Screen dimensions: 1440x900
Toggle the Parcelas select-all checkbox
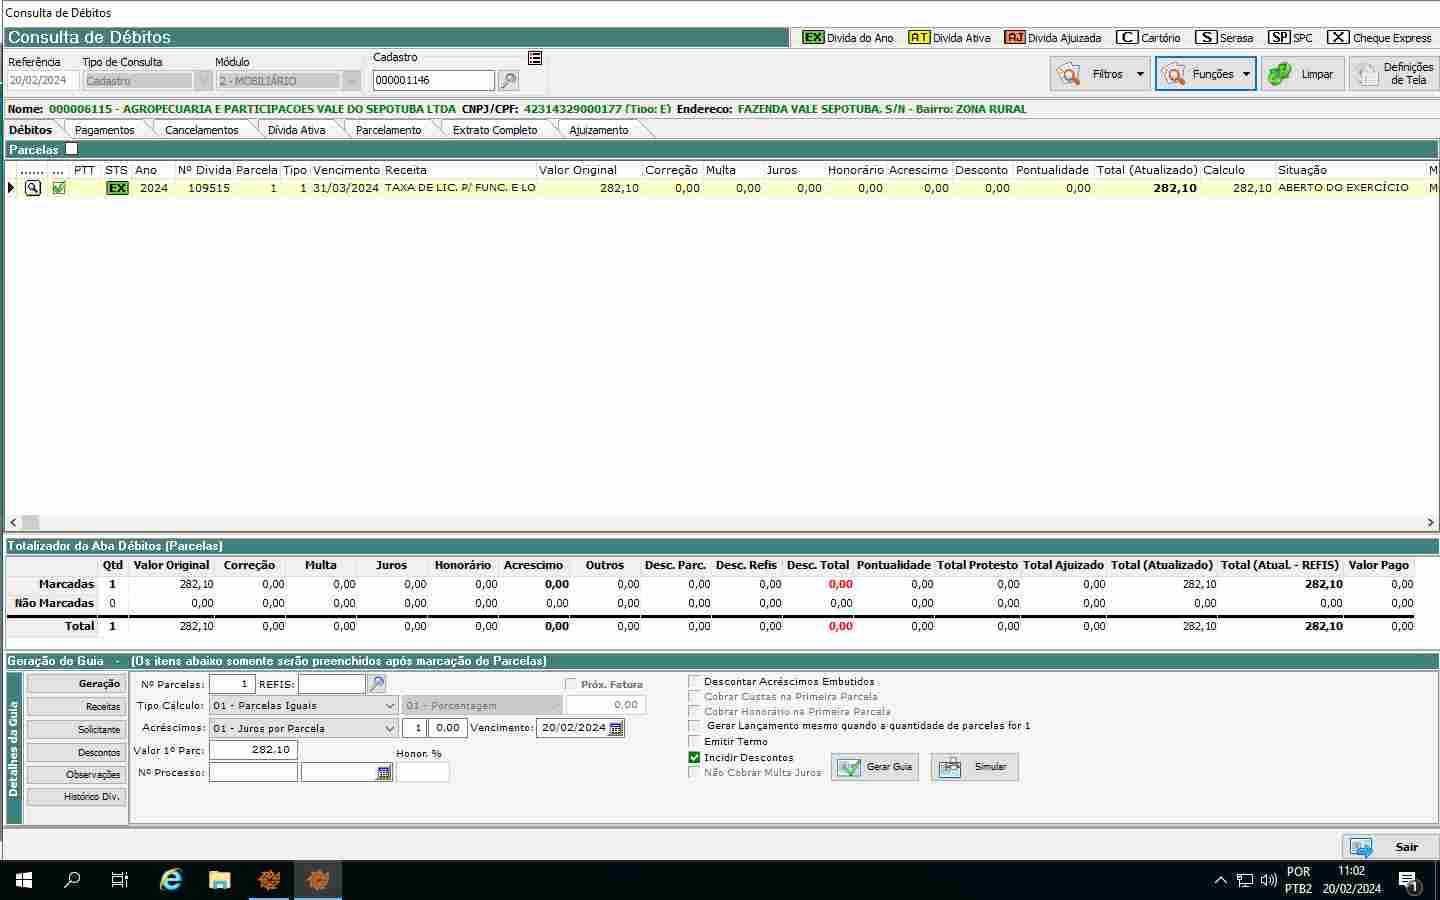71,149
